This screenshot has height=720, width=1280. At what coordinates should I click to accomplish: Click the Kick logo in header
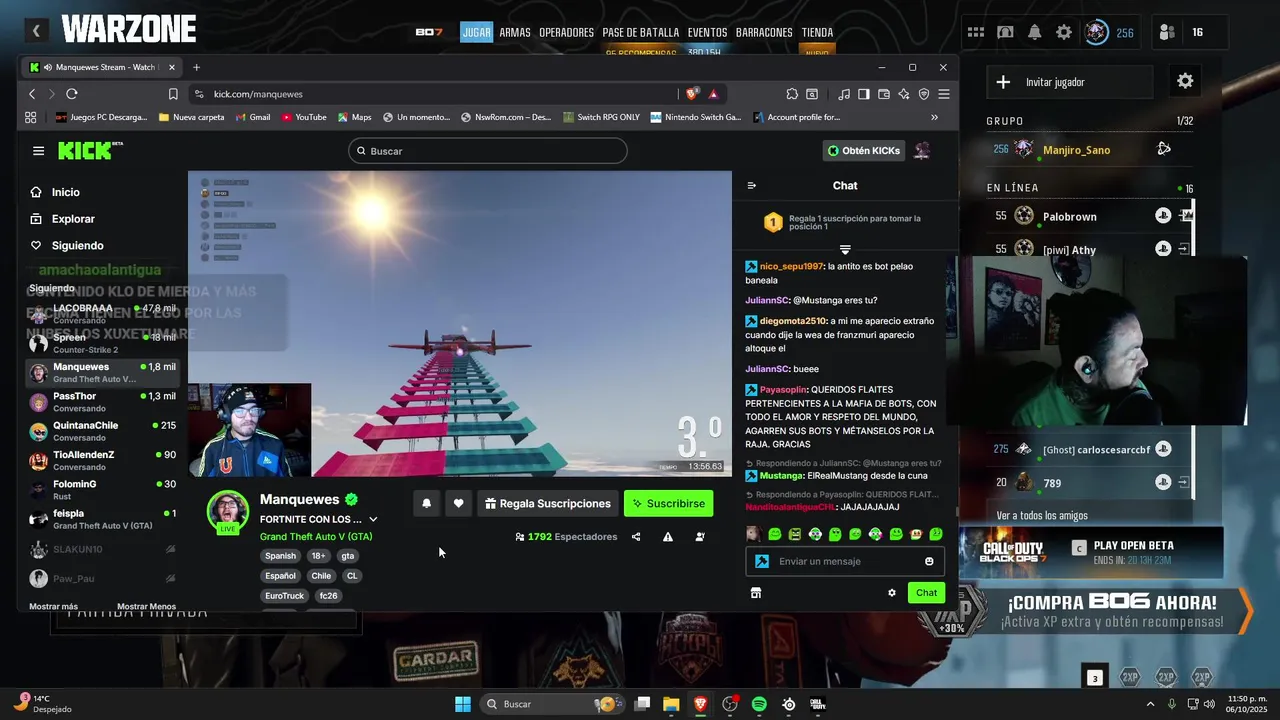coord(90,151)
